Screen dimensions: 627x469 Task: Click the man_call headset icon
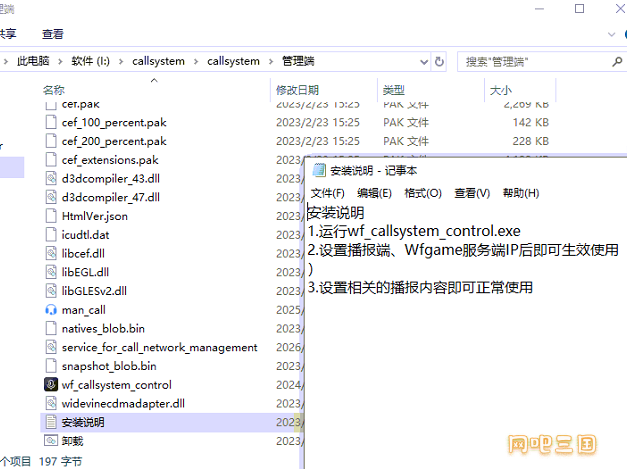coord(51,310)
